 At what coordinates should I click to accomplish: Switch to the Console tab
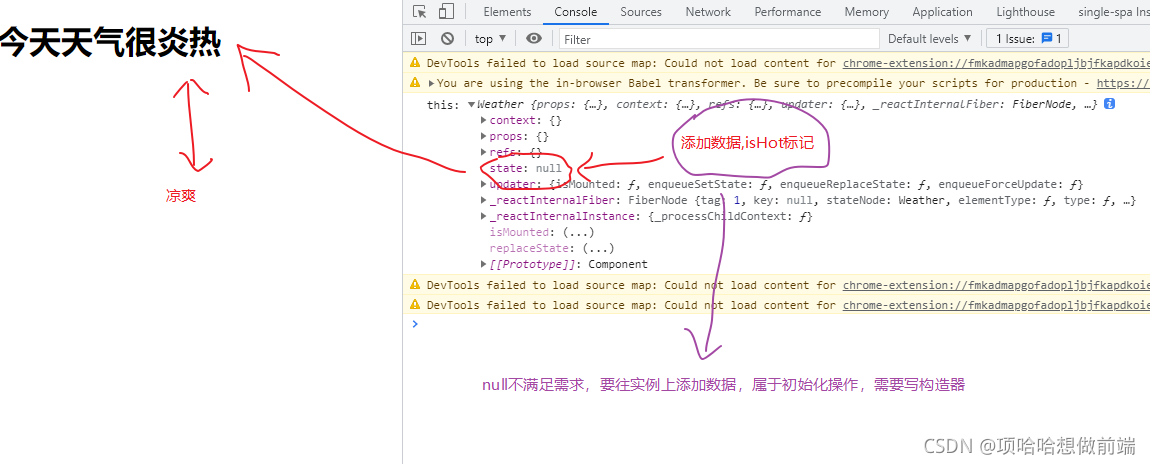point(576,12)
